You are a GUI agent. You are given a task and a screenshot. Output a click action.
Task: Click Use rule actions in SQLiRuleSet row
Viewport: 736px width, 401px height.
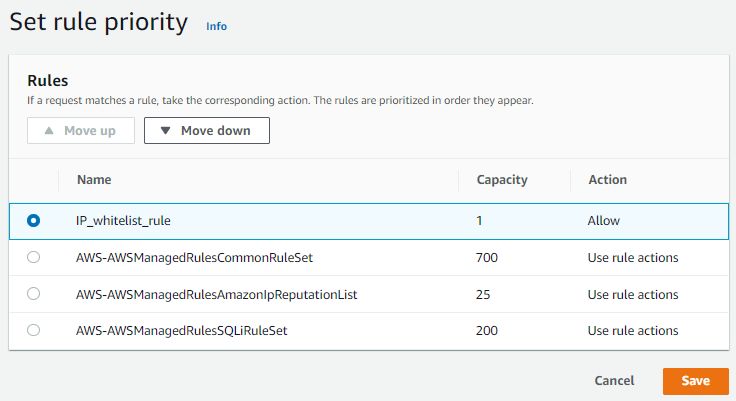pos(633,331)
